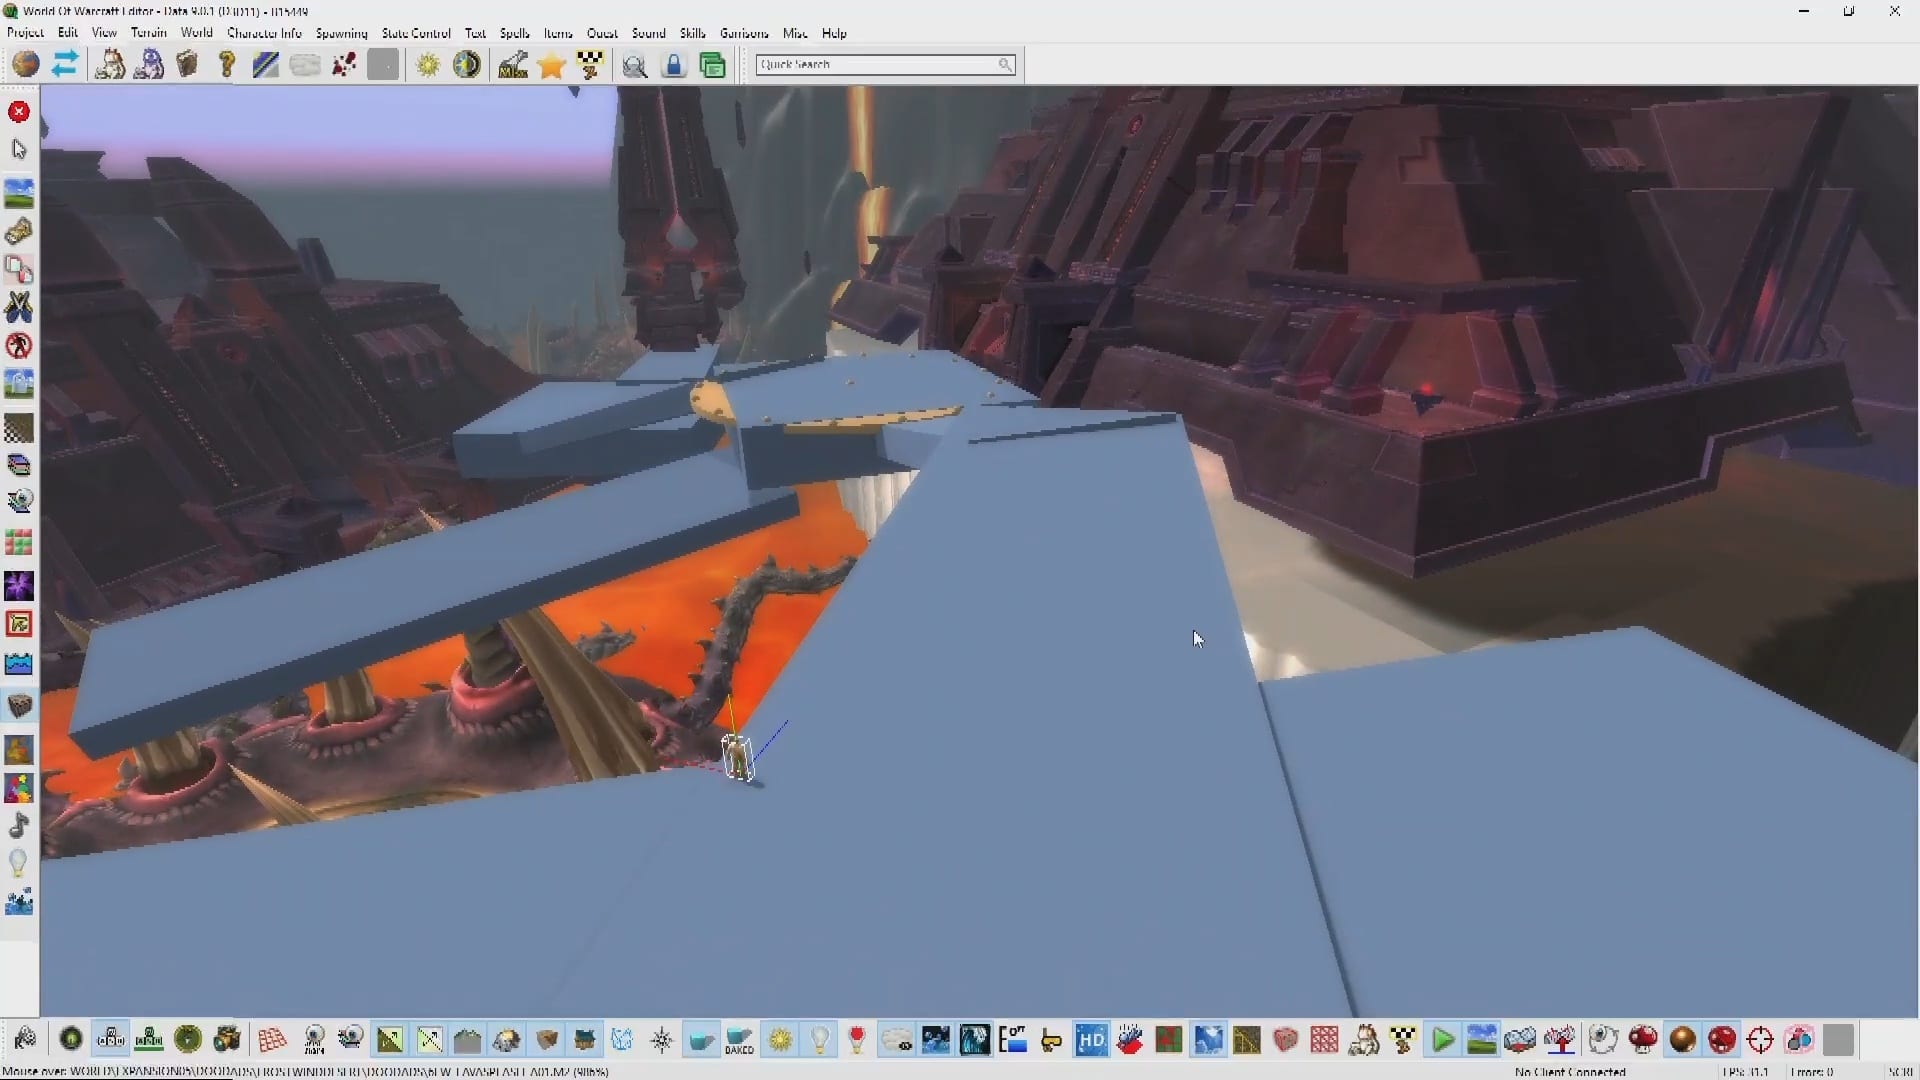Click the red X icon in left sidebar
This screenshot has height=1080, width=1920.
pos(19,112)
